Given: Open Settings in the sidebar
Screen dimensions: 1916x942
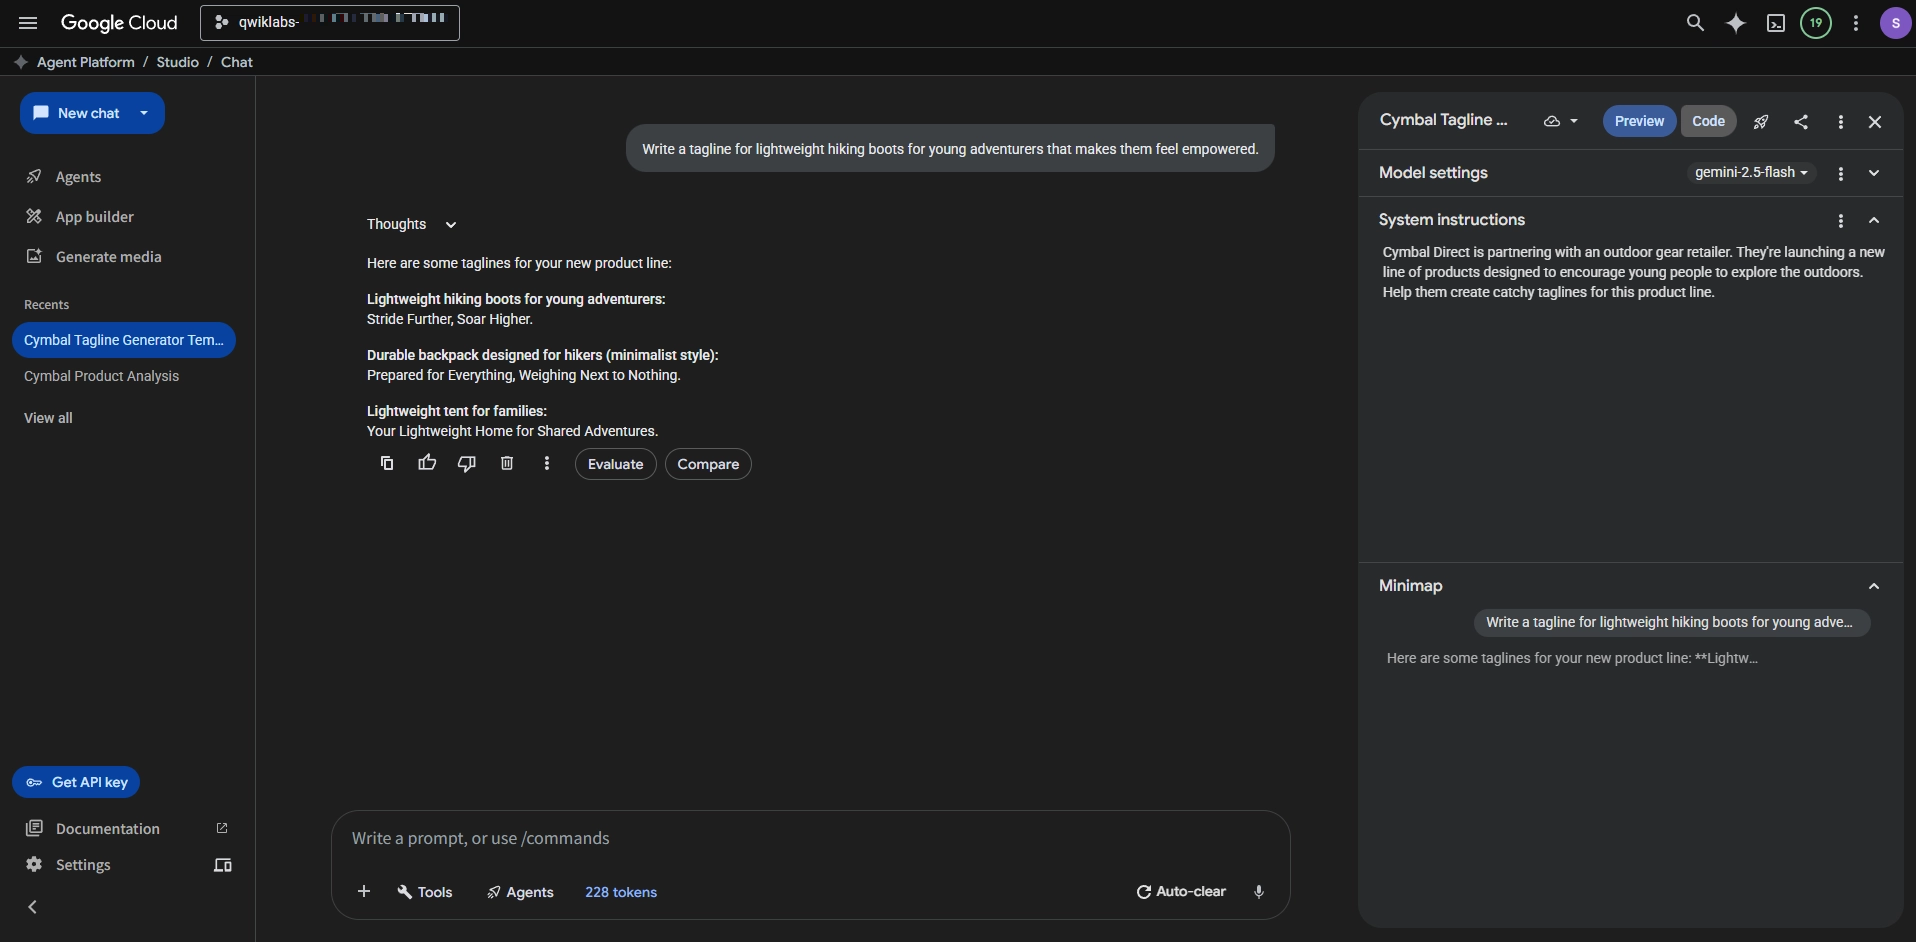Looking at the screenshot, I should (83, 865).
